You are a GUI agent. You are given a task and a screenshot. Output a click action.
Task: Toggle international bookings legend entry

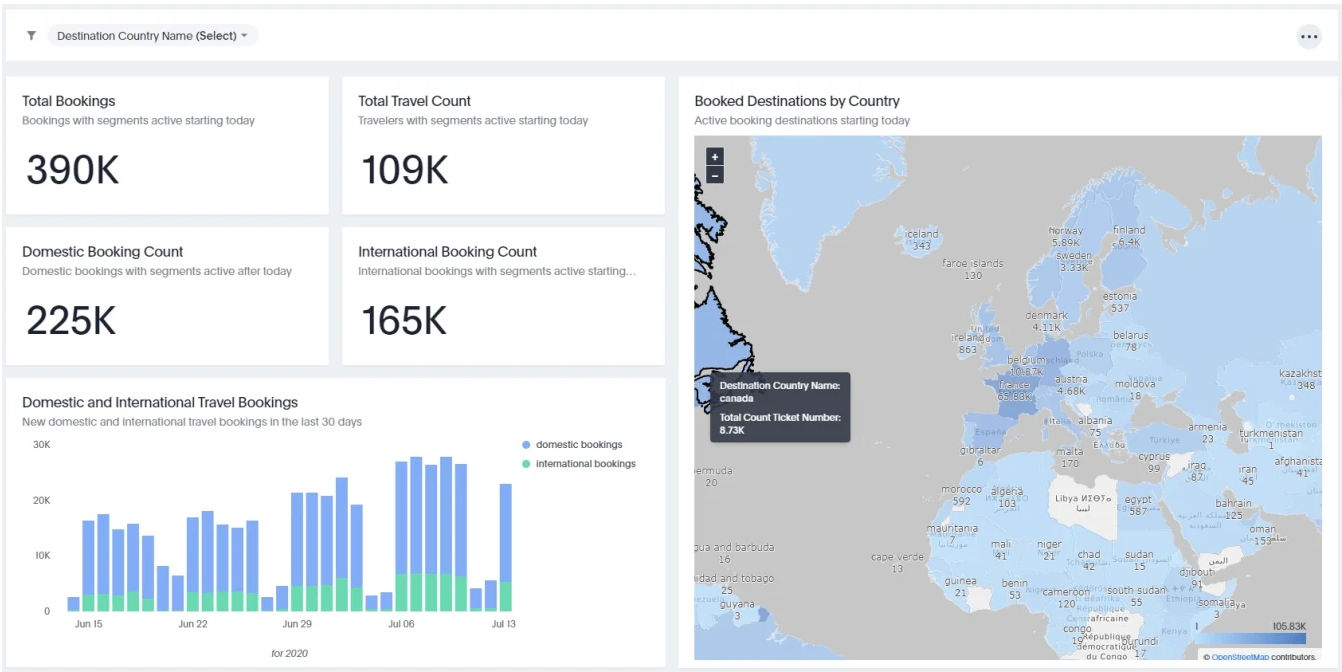coord(579,464)
